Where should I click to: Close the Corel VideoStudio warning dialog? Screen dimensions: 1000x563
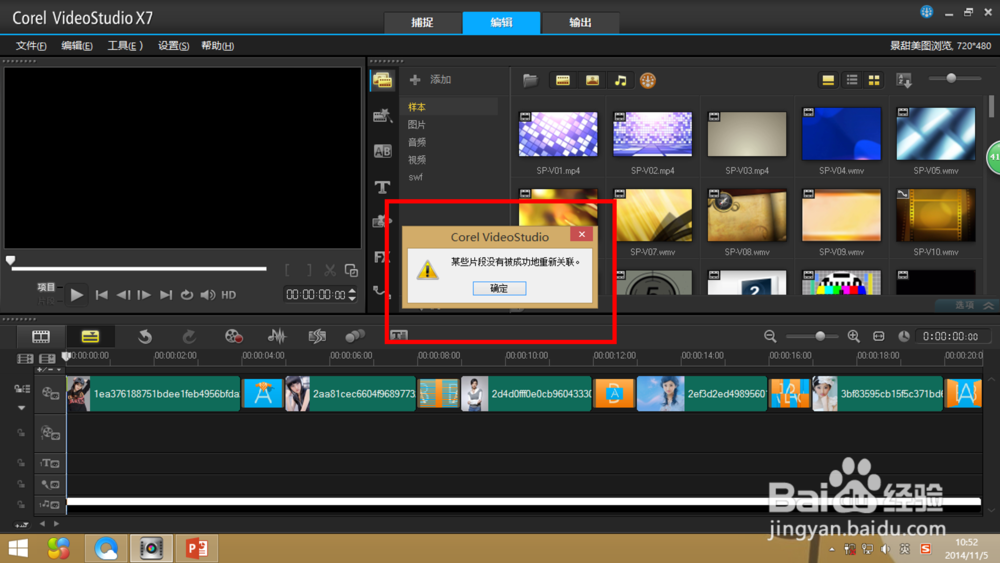582,234
